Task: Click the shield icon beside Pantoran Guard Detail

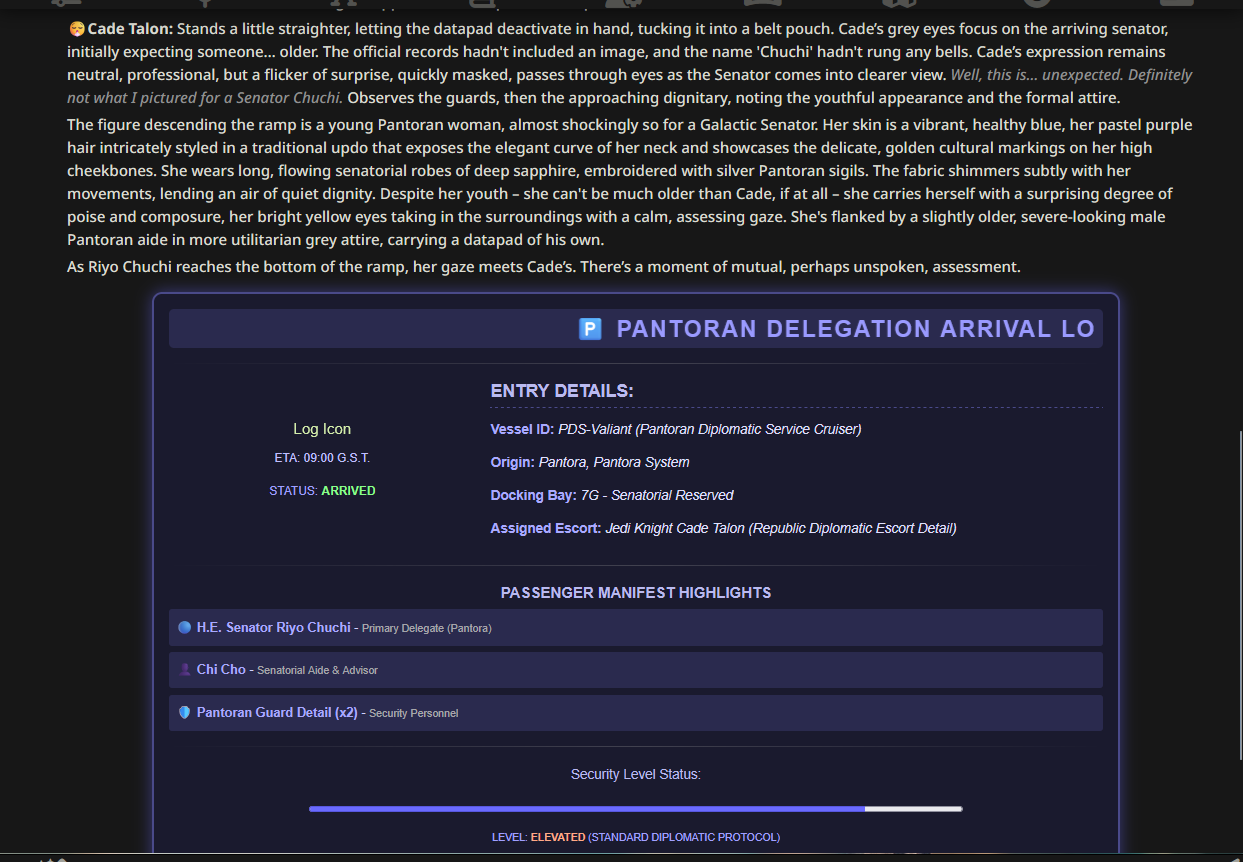Action: (x=184, y=713)
